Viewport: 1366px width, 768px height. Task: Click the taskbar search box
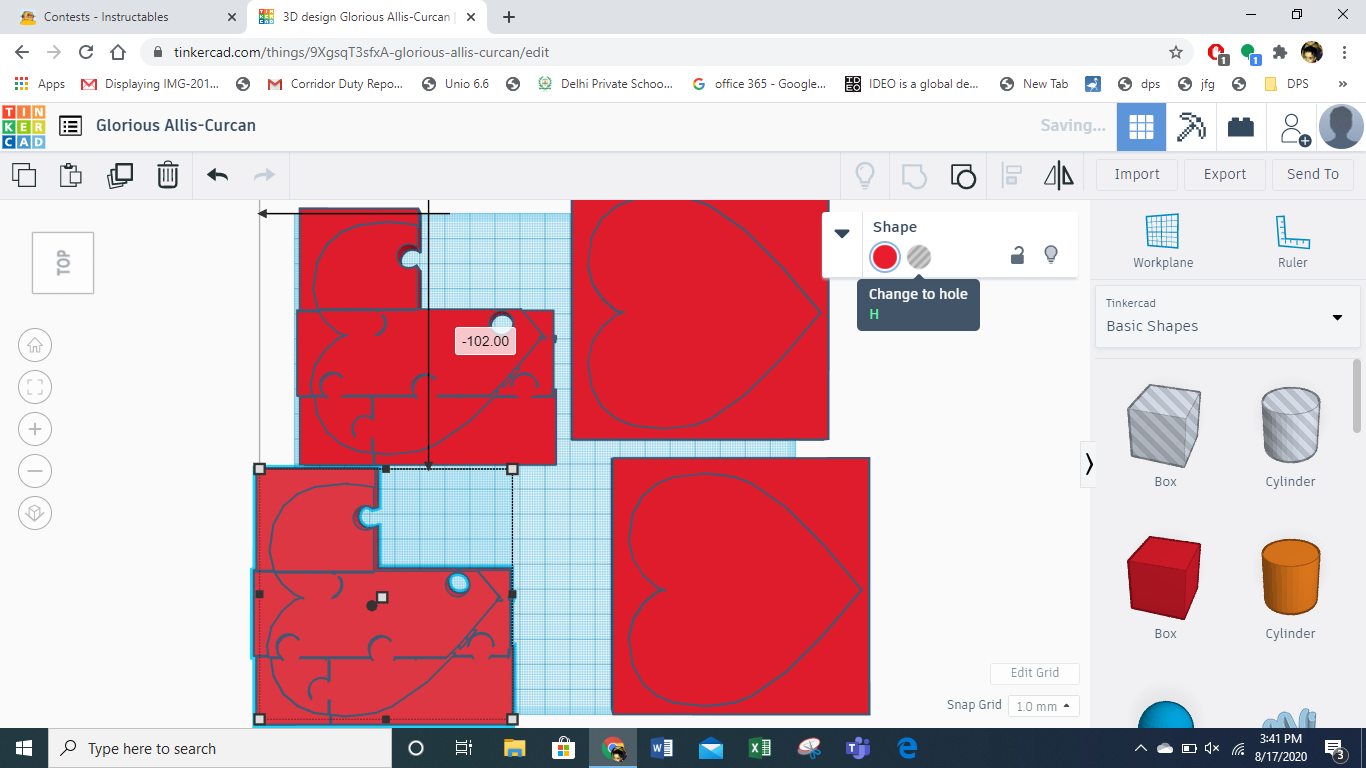coord(220,748)
